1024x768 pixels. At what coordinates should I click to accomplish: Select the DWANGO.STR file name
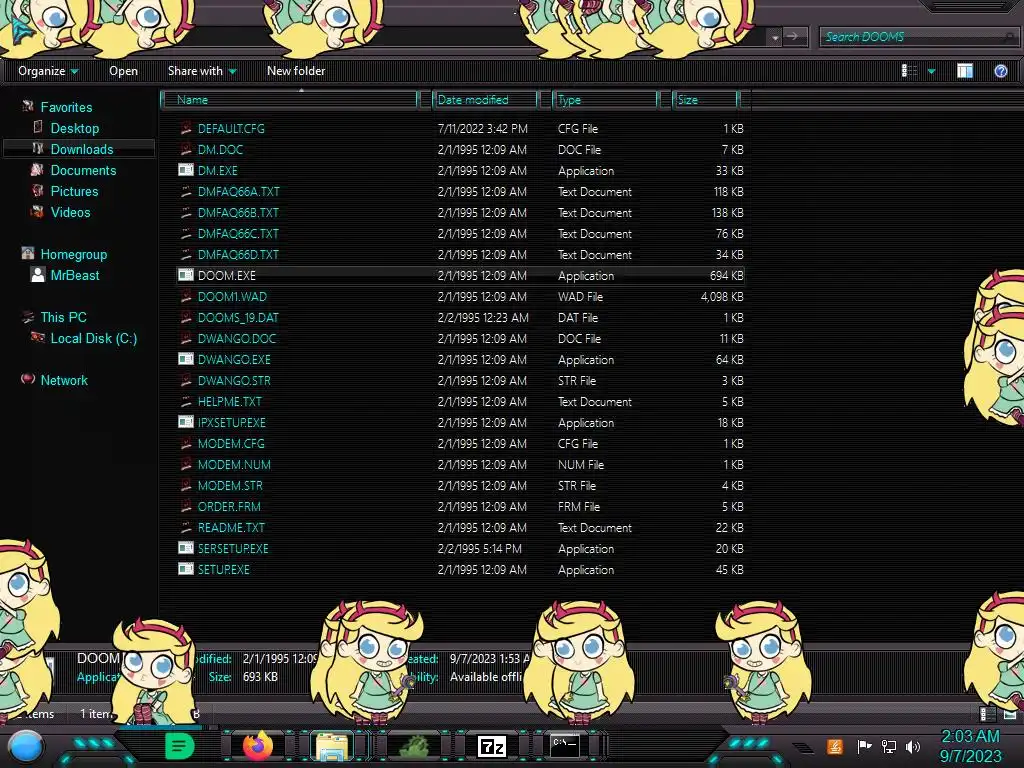[x=234, y=380]
